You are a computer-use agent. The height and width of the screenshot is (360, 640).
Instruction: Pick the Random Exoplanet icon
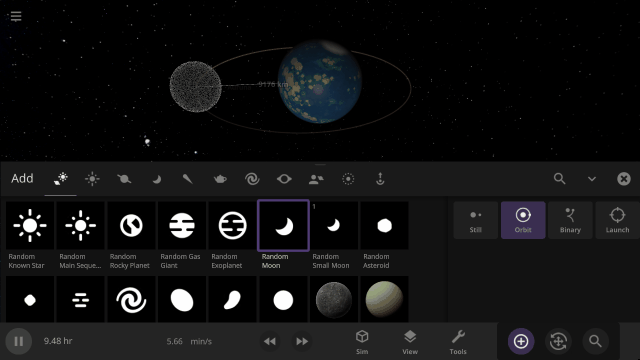232,225
